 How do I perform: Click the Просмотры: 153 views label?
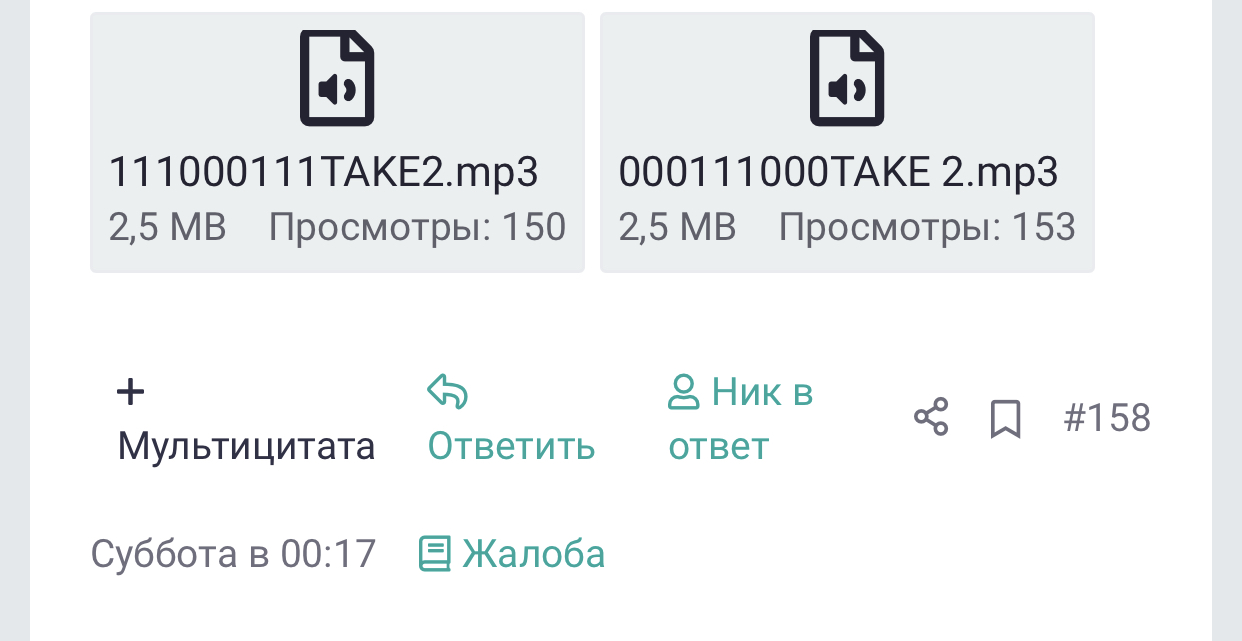(x=927, y=228)
